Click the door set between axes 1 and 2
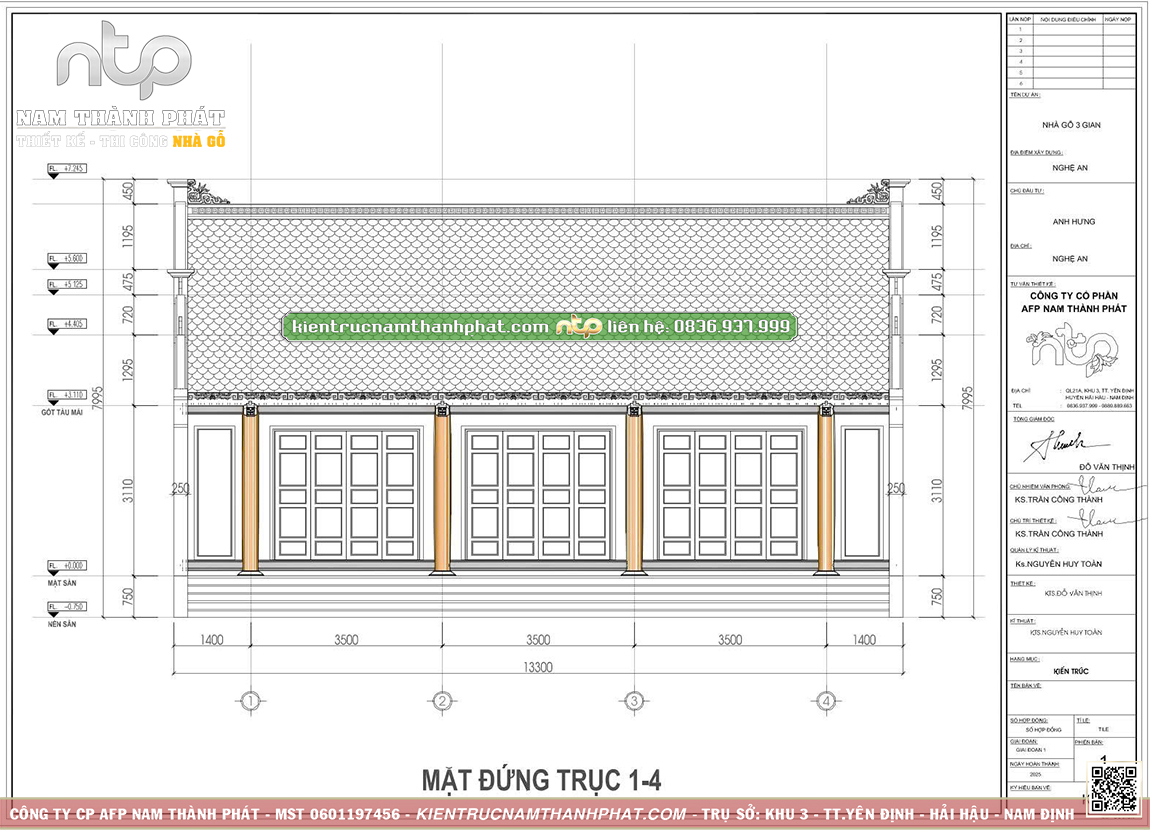1150x830 pixels. click(346, 495)
